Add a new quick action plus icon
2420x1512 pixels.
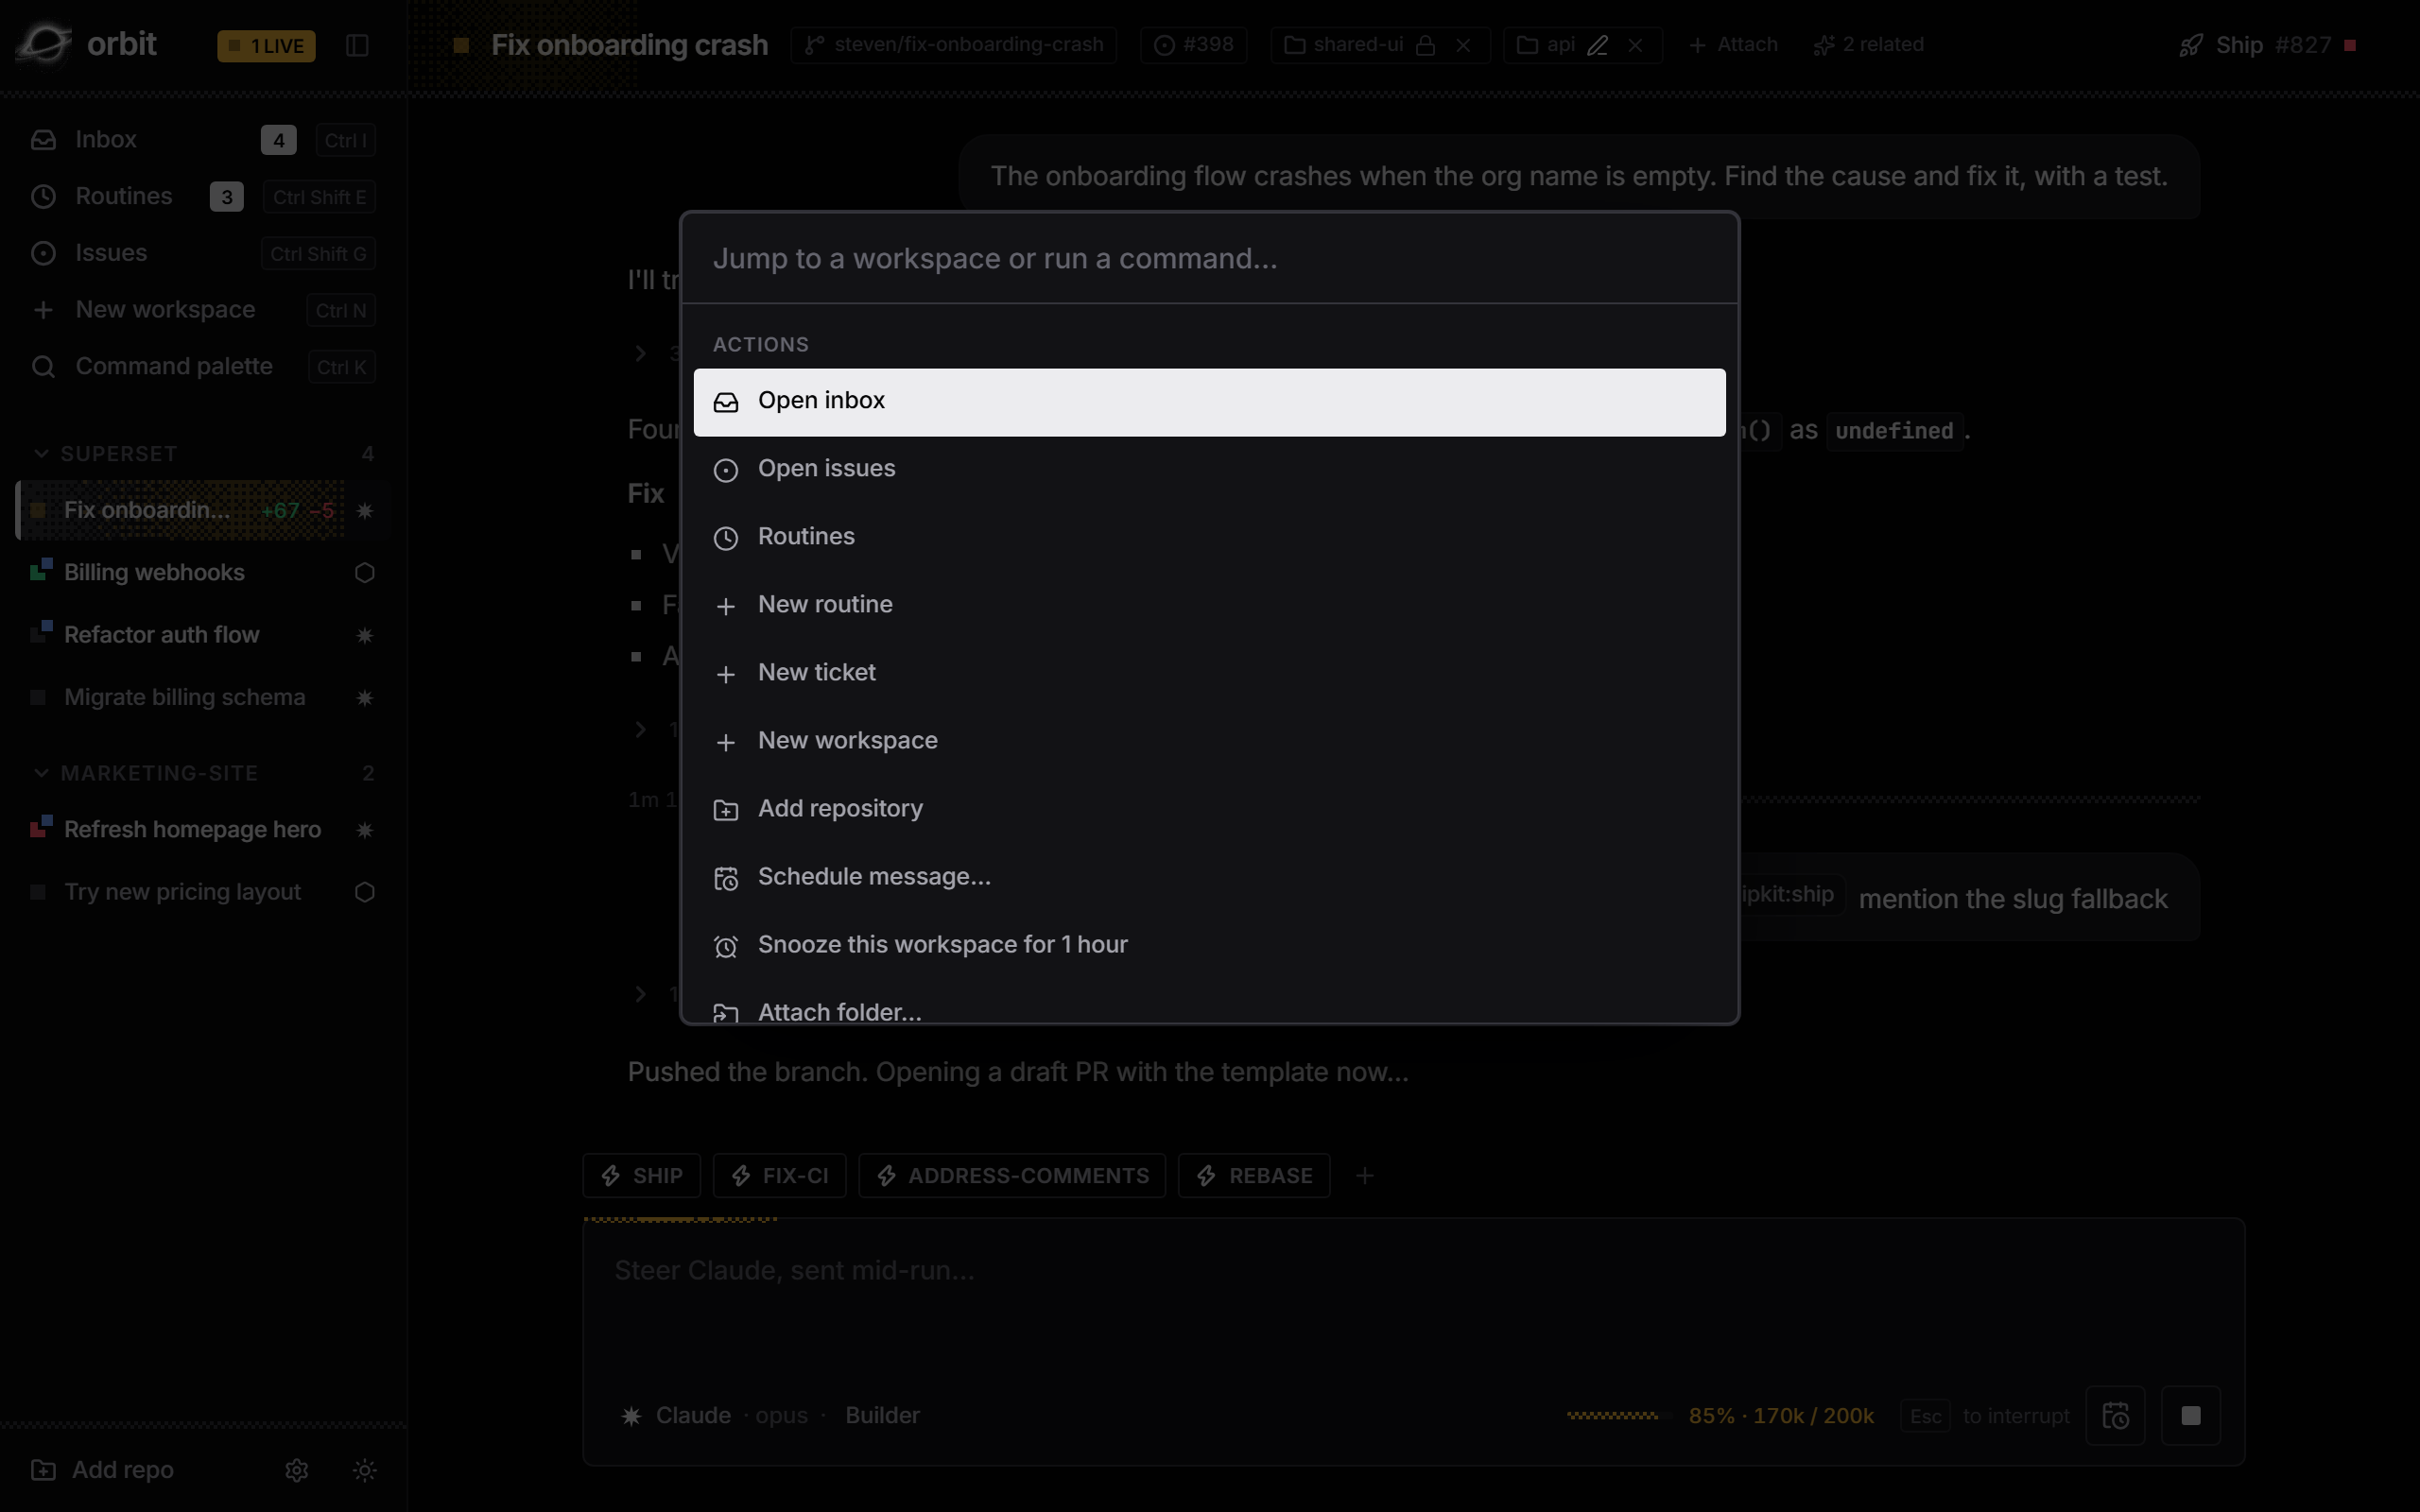coord(1365,1176)
